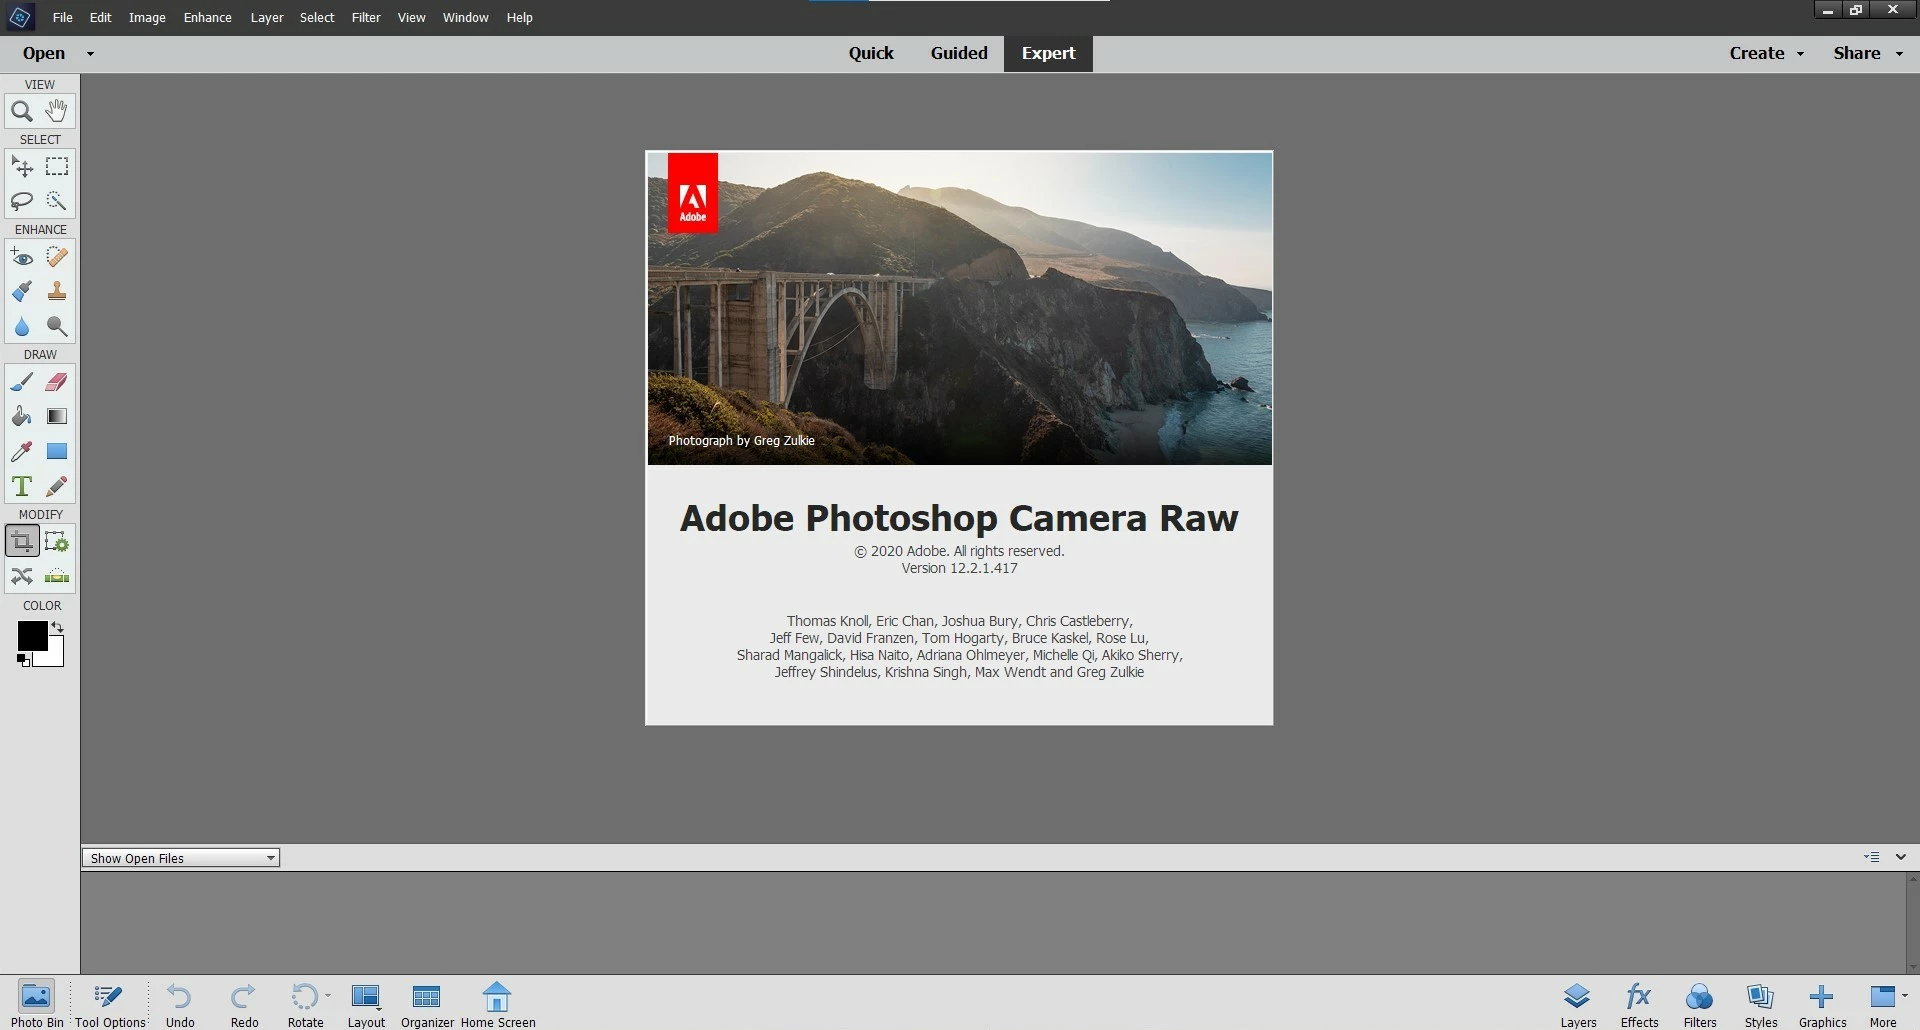Select the Brush tool

(22, 382)
